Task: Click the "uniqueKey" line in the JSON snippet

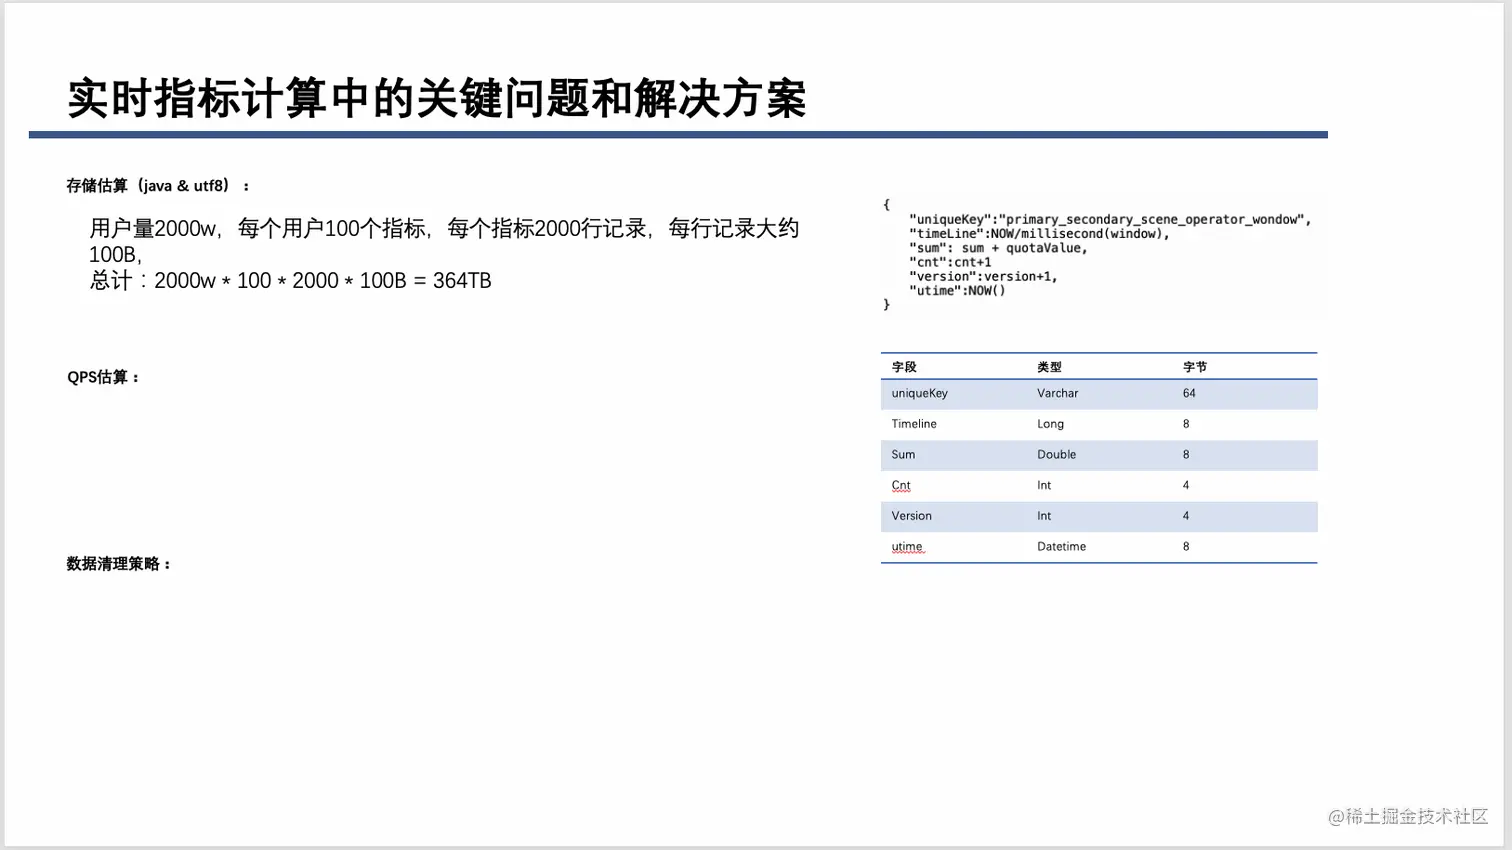Action: click(x=1110, y=219)
